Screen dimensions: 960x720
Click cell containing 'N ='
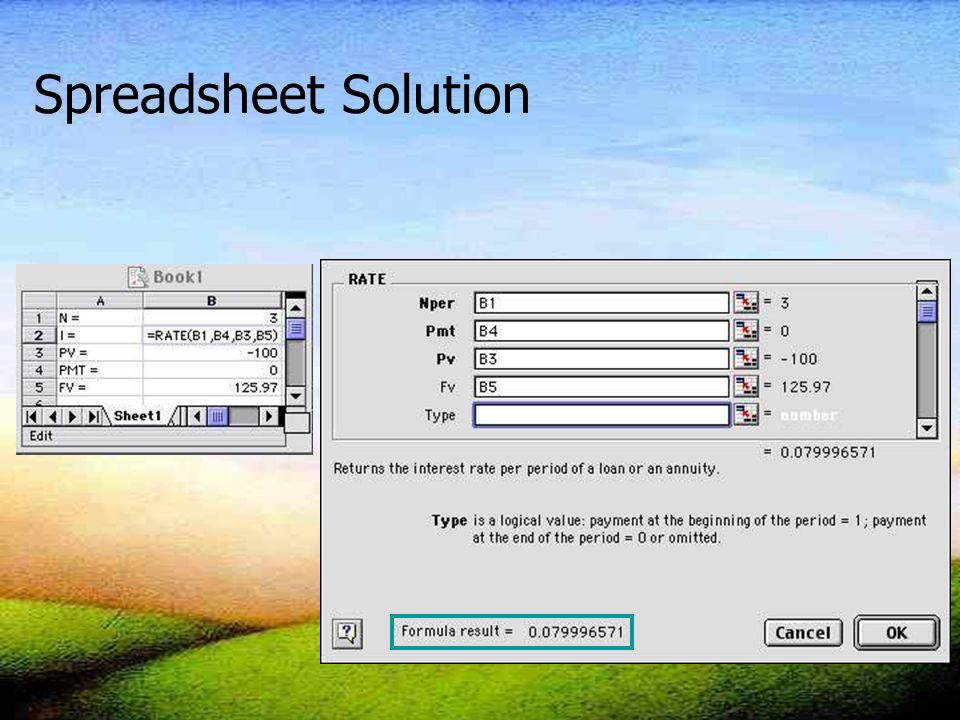(x=100, y=318)
